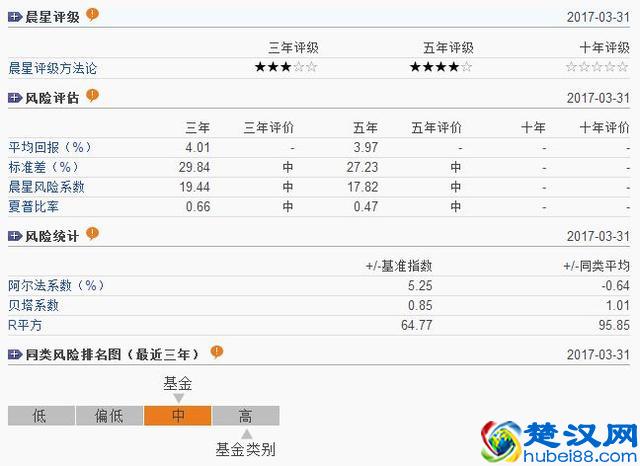Viewport: 640px width, 466px height.
Task: Click the +/-基准指数 column header
Action: coord(399,266)
